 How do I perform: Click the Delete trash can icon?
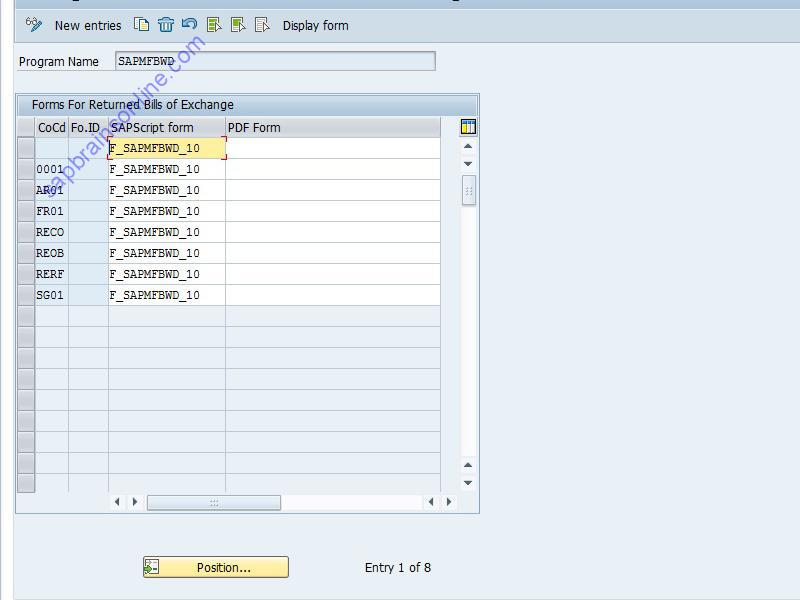point(166,24)
